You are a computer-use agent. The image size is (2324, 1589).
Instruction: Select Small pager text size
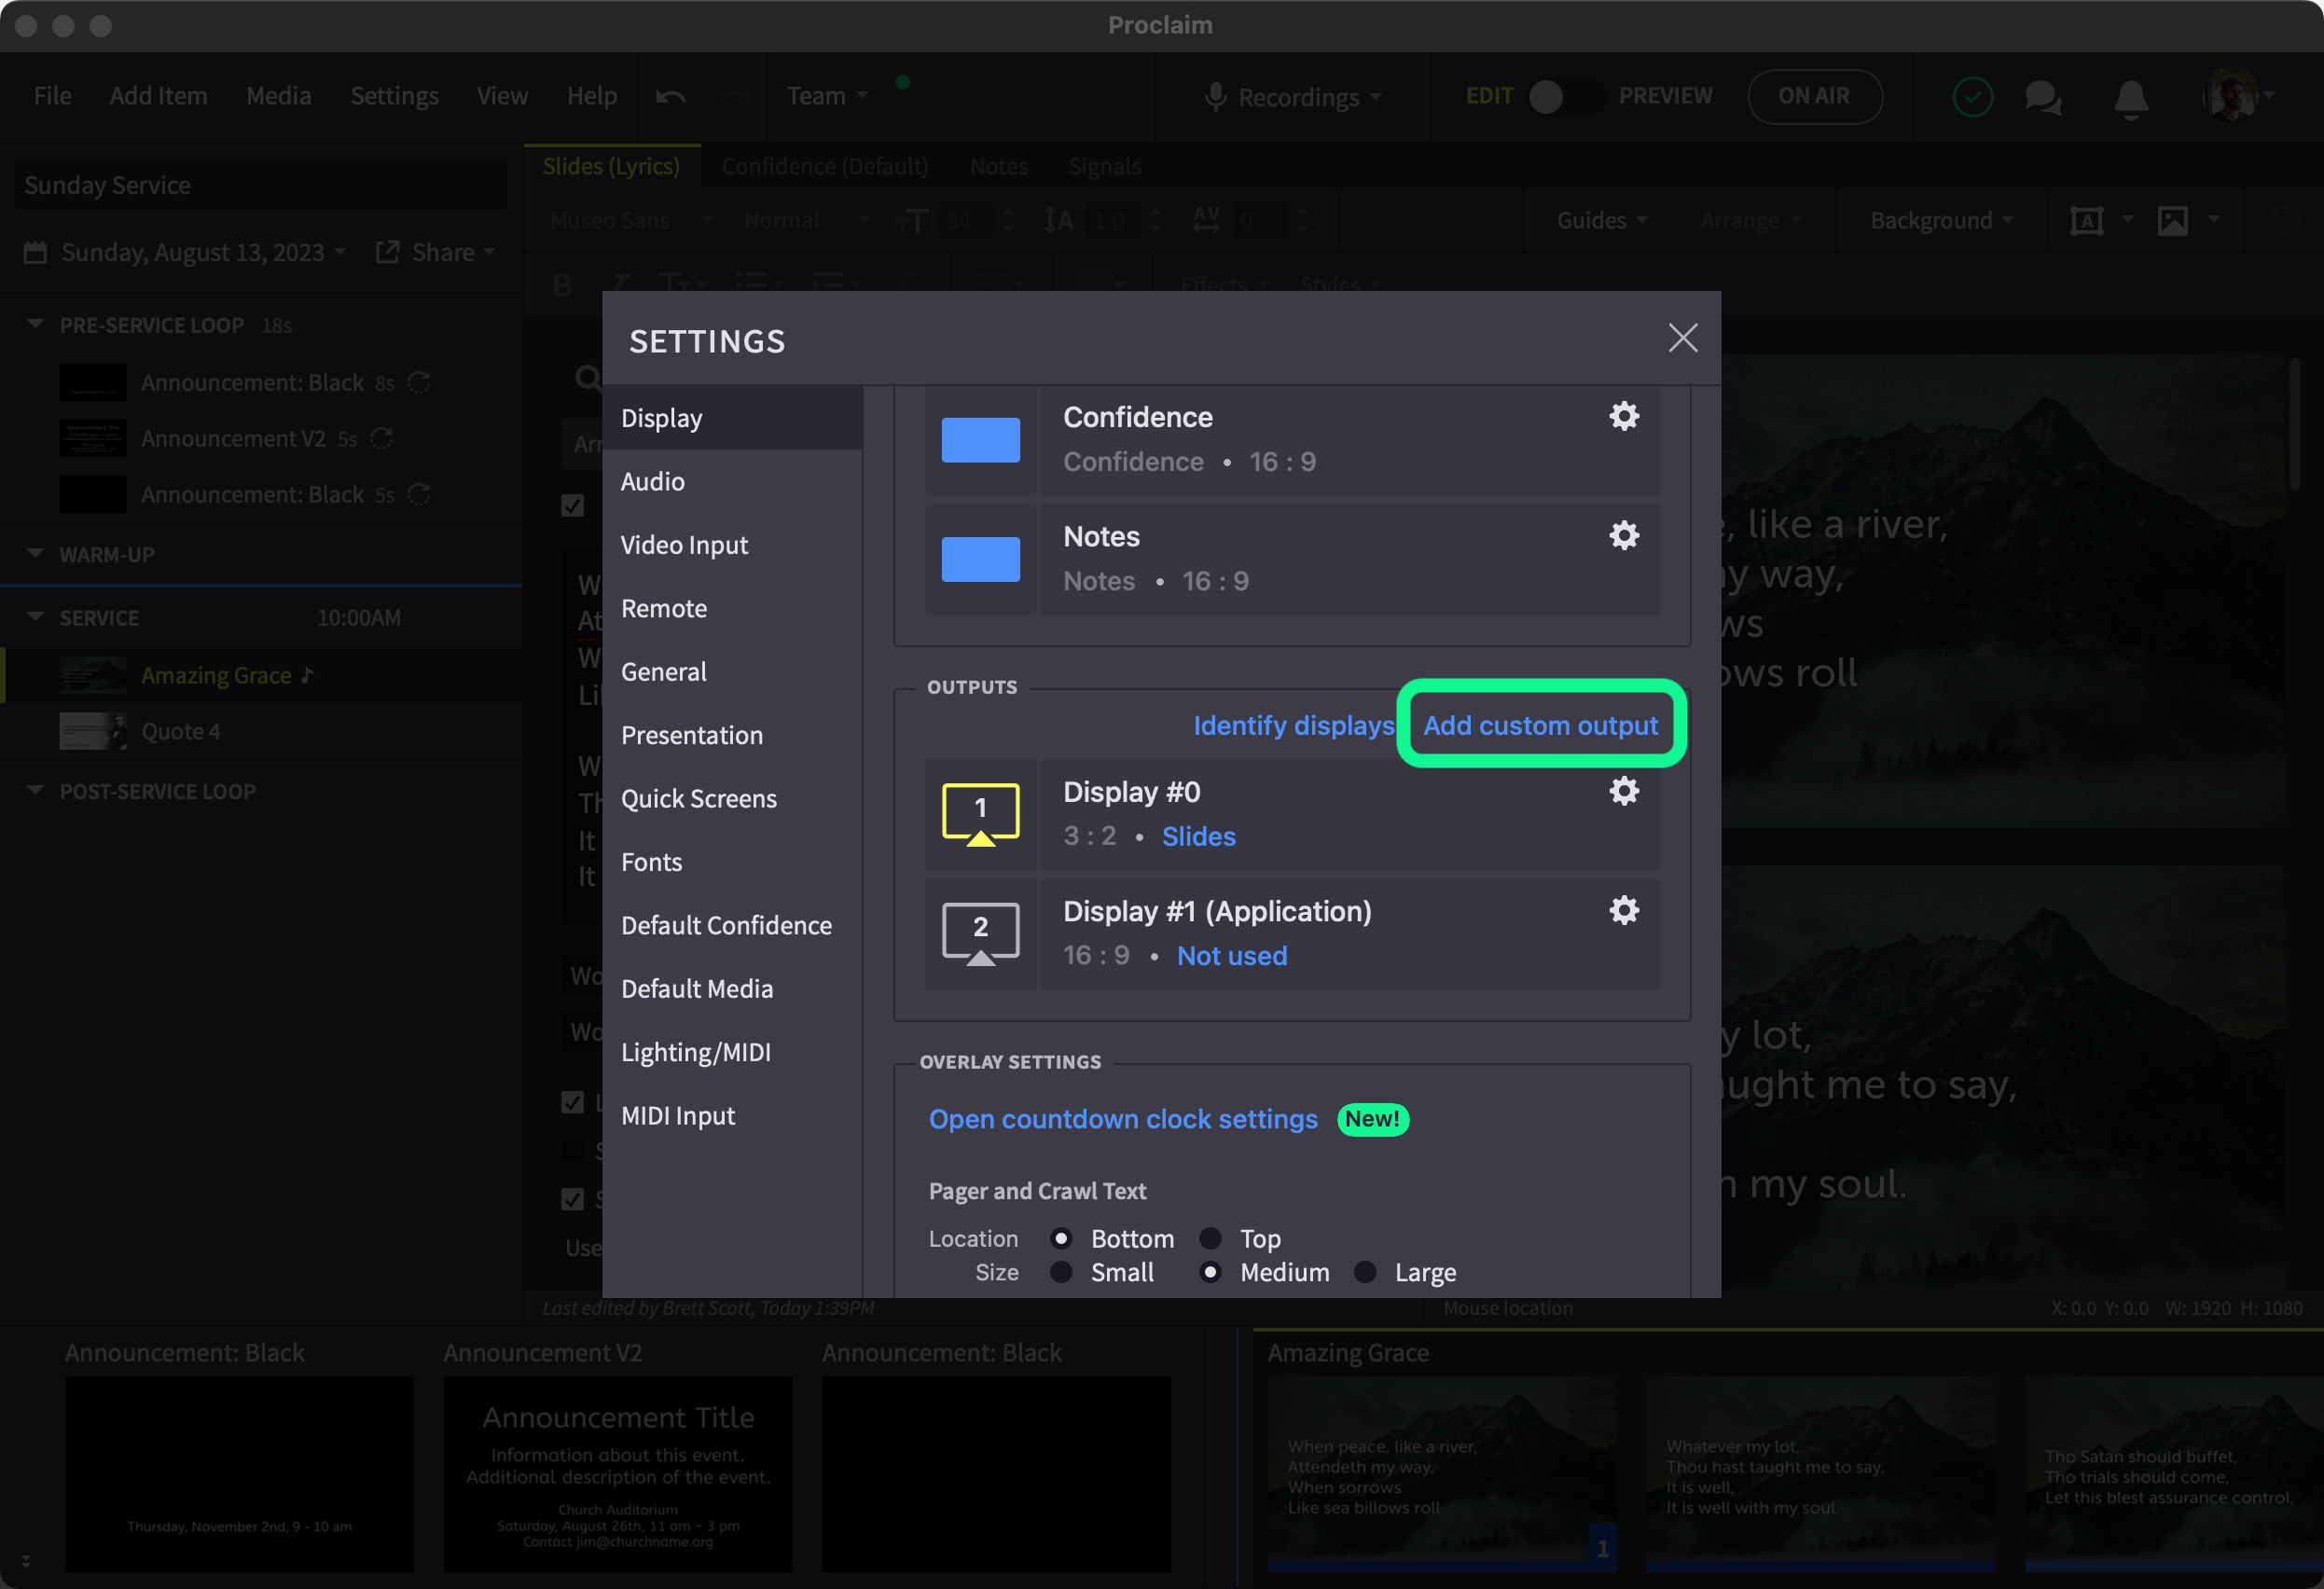[x=1062, y=1272]
